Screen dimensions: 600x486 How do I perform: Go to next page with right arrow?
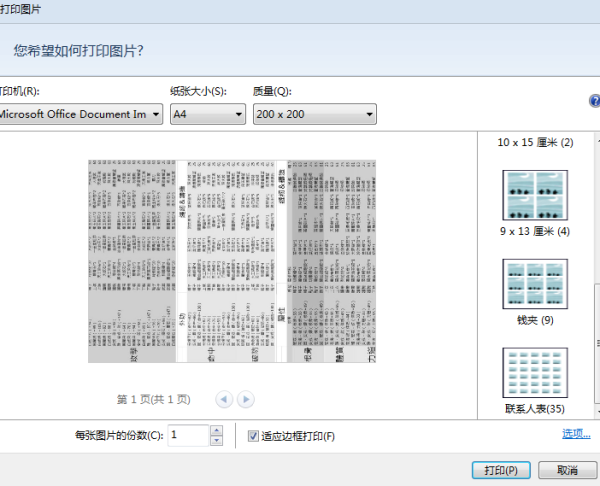[x=245, y=399]
